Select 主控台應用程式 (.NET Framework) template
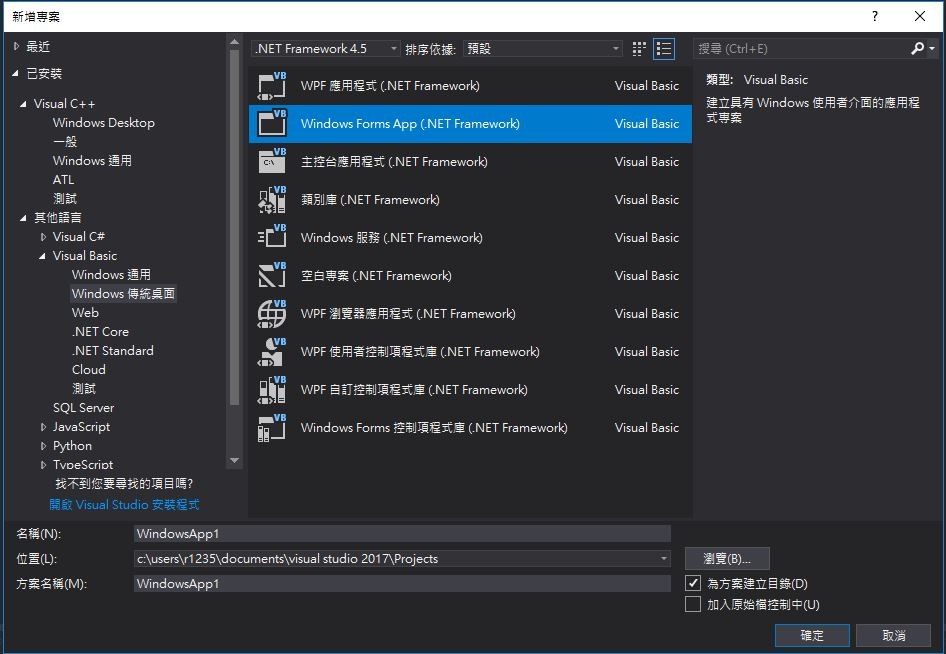Viewport: 946px width, 654px height. [470, 162]
